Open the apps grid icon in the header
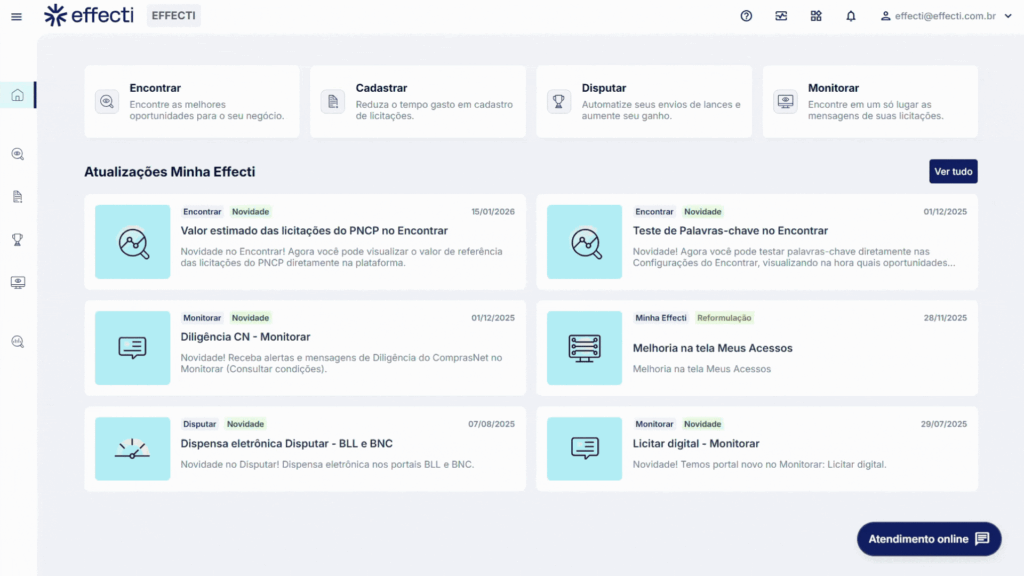Screen dimensions: 1024x576 [816, 16]
